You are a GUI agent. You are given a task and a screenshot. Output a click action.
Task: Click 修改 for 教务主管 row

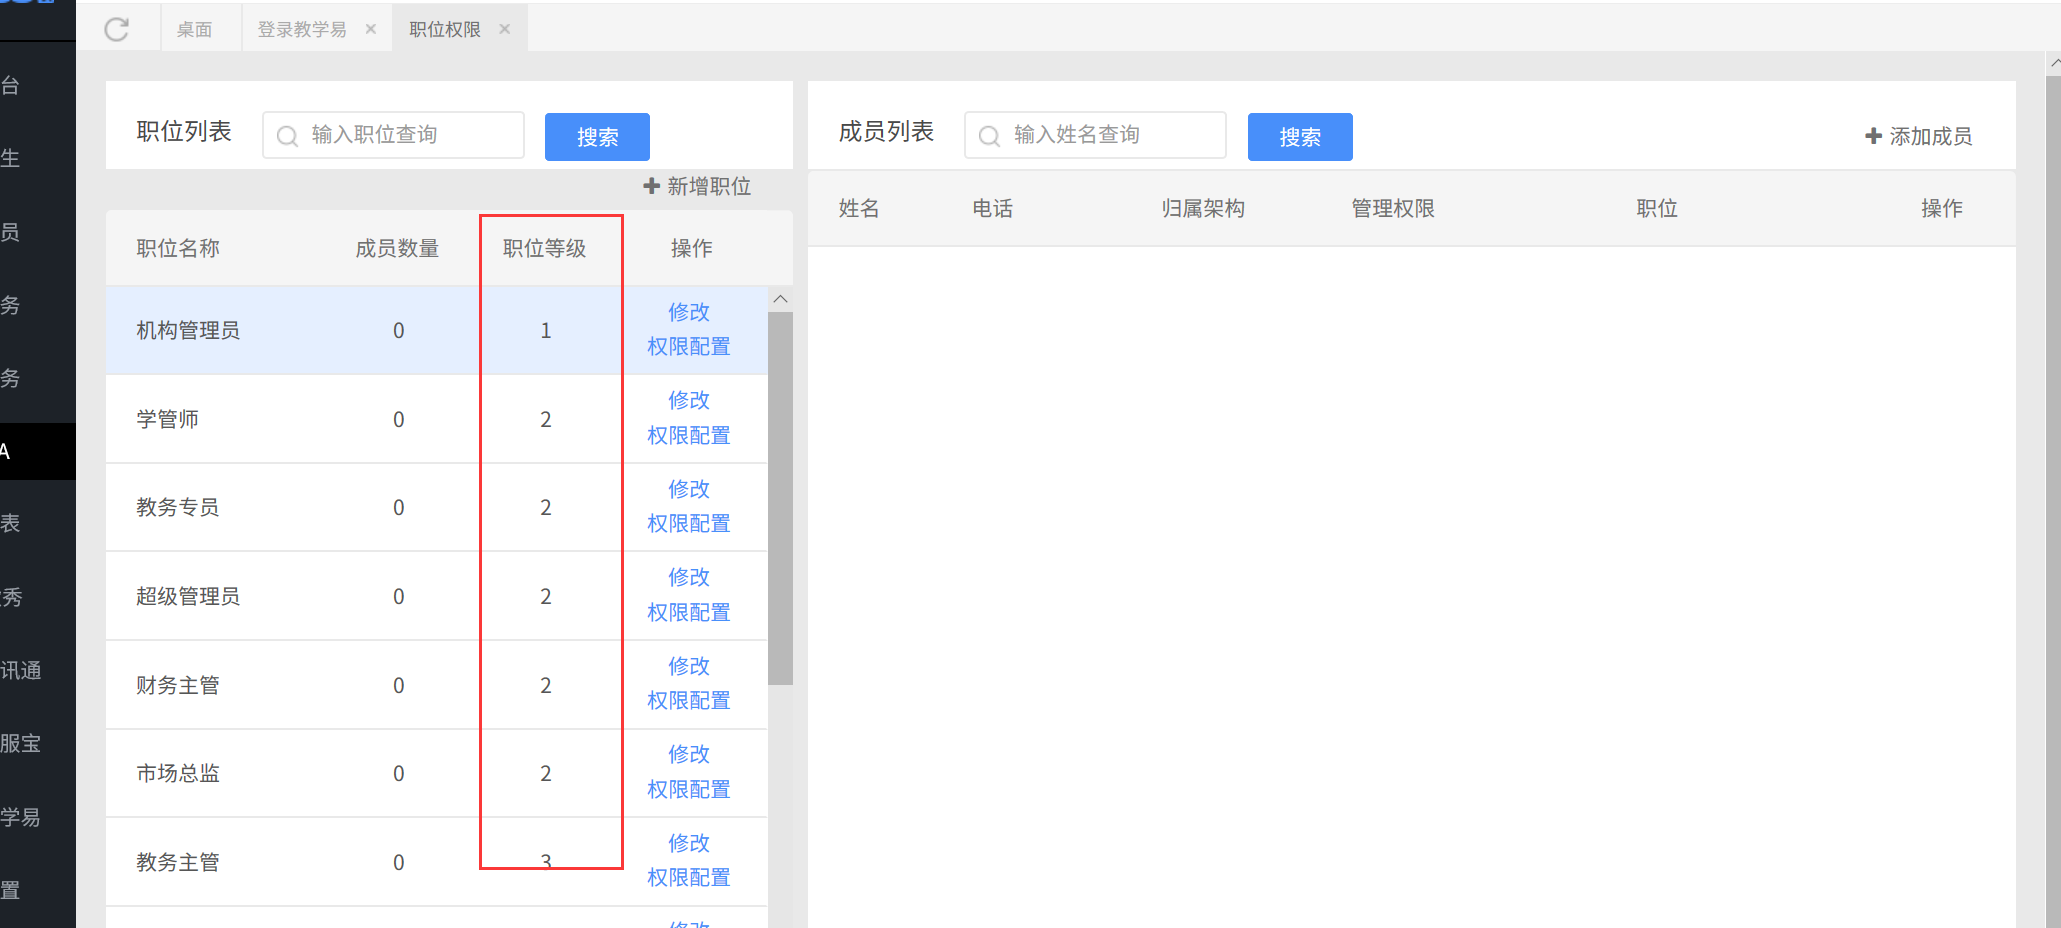pos(689,843)
